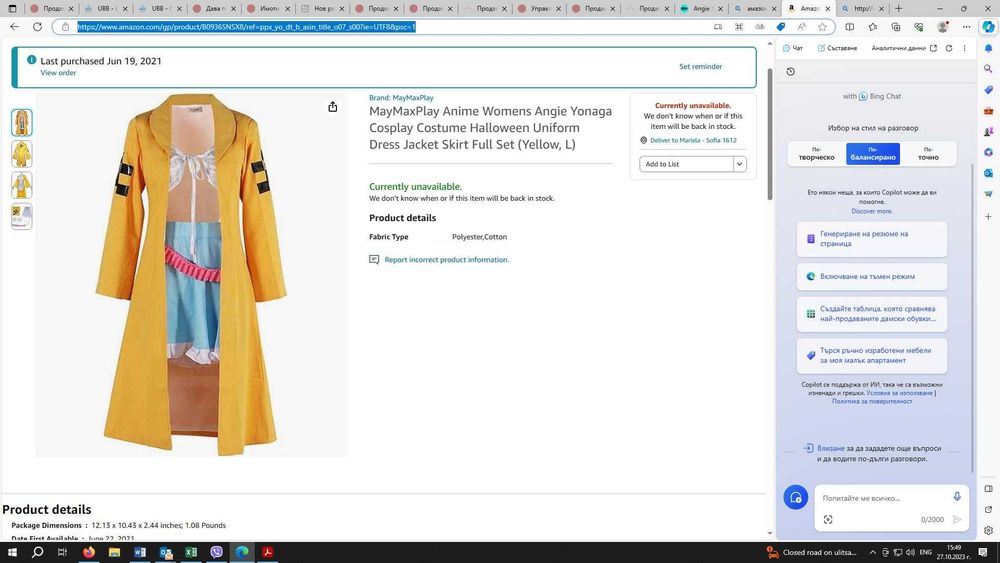
Task: Toggle the Copilot sidebar icon
Action: (988, 27)
